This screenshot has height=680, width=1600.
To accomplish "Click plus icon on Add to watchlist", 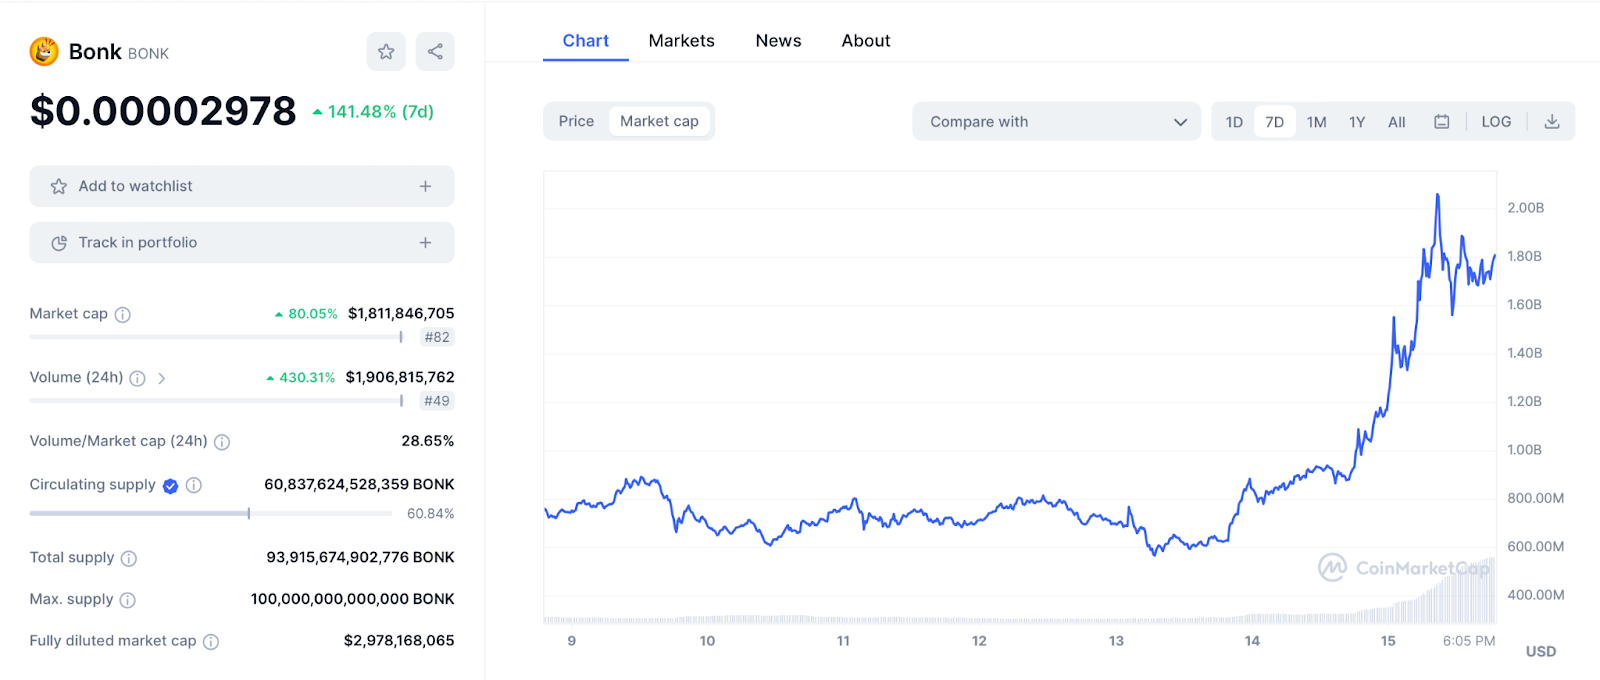I will coord(425,186).
